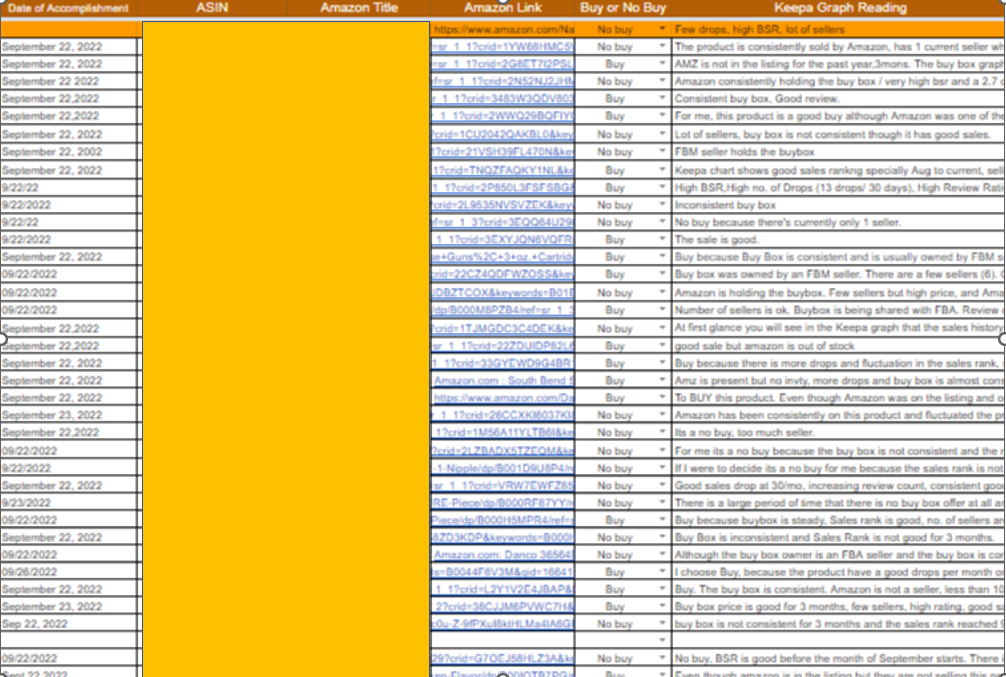The height and width of the screenshot is (677, 1006).
Task: Open link containing 'crid=TNQZFAQKY1NL'
Action: (503, 171)
